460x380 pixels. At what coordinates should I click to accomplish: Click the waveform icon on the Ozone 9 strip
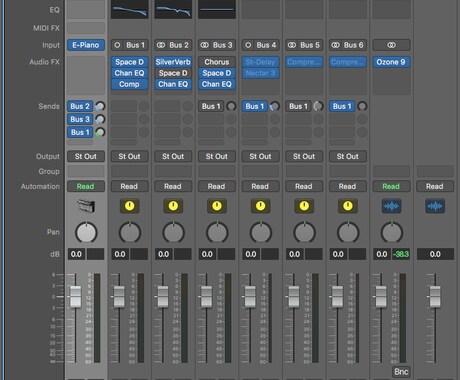tap(392, 206)
